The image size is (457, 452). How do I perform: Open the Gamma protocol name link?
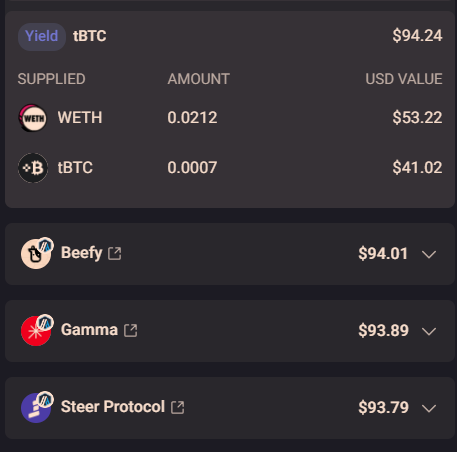point(89,330)
